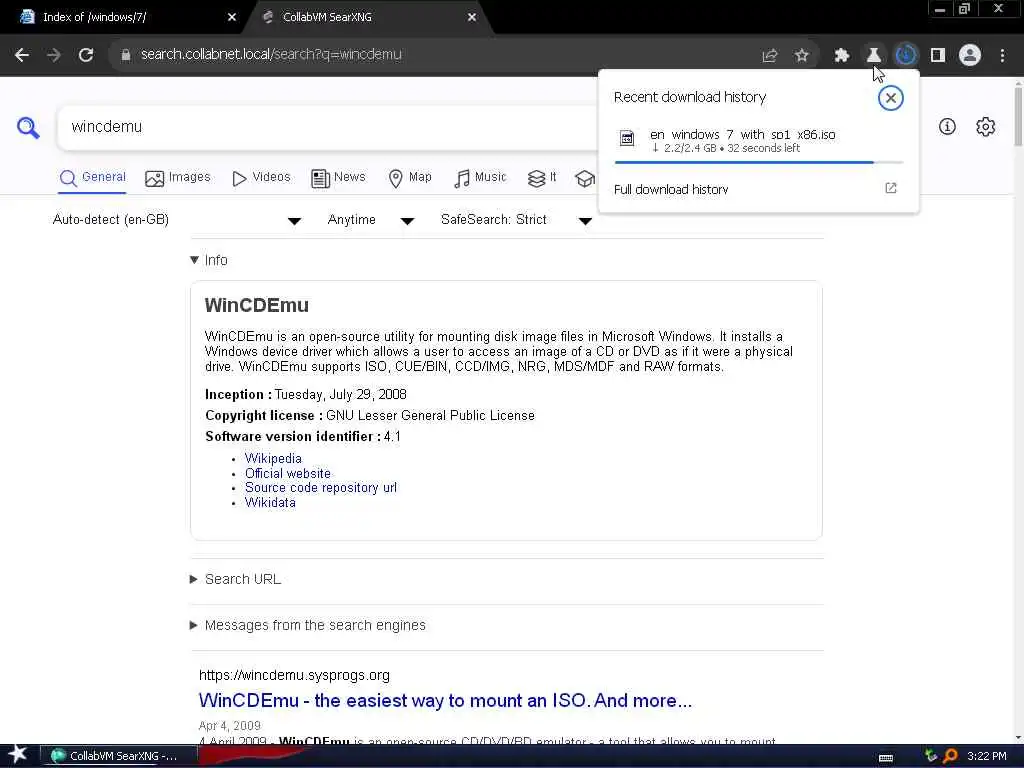Switch to Map search category
The image size is (1024, 768).
pos(410,178)
